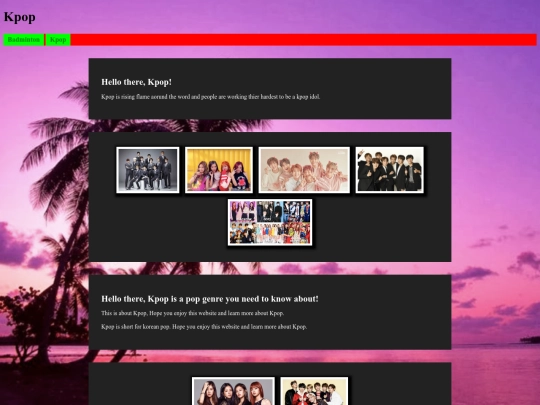Click the Kpop page title heading
The height and width of the screenshot is (405, 540).
click(x=20, y=17)
